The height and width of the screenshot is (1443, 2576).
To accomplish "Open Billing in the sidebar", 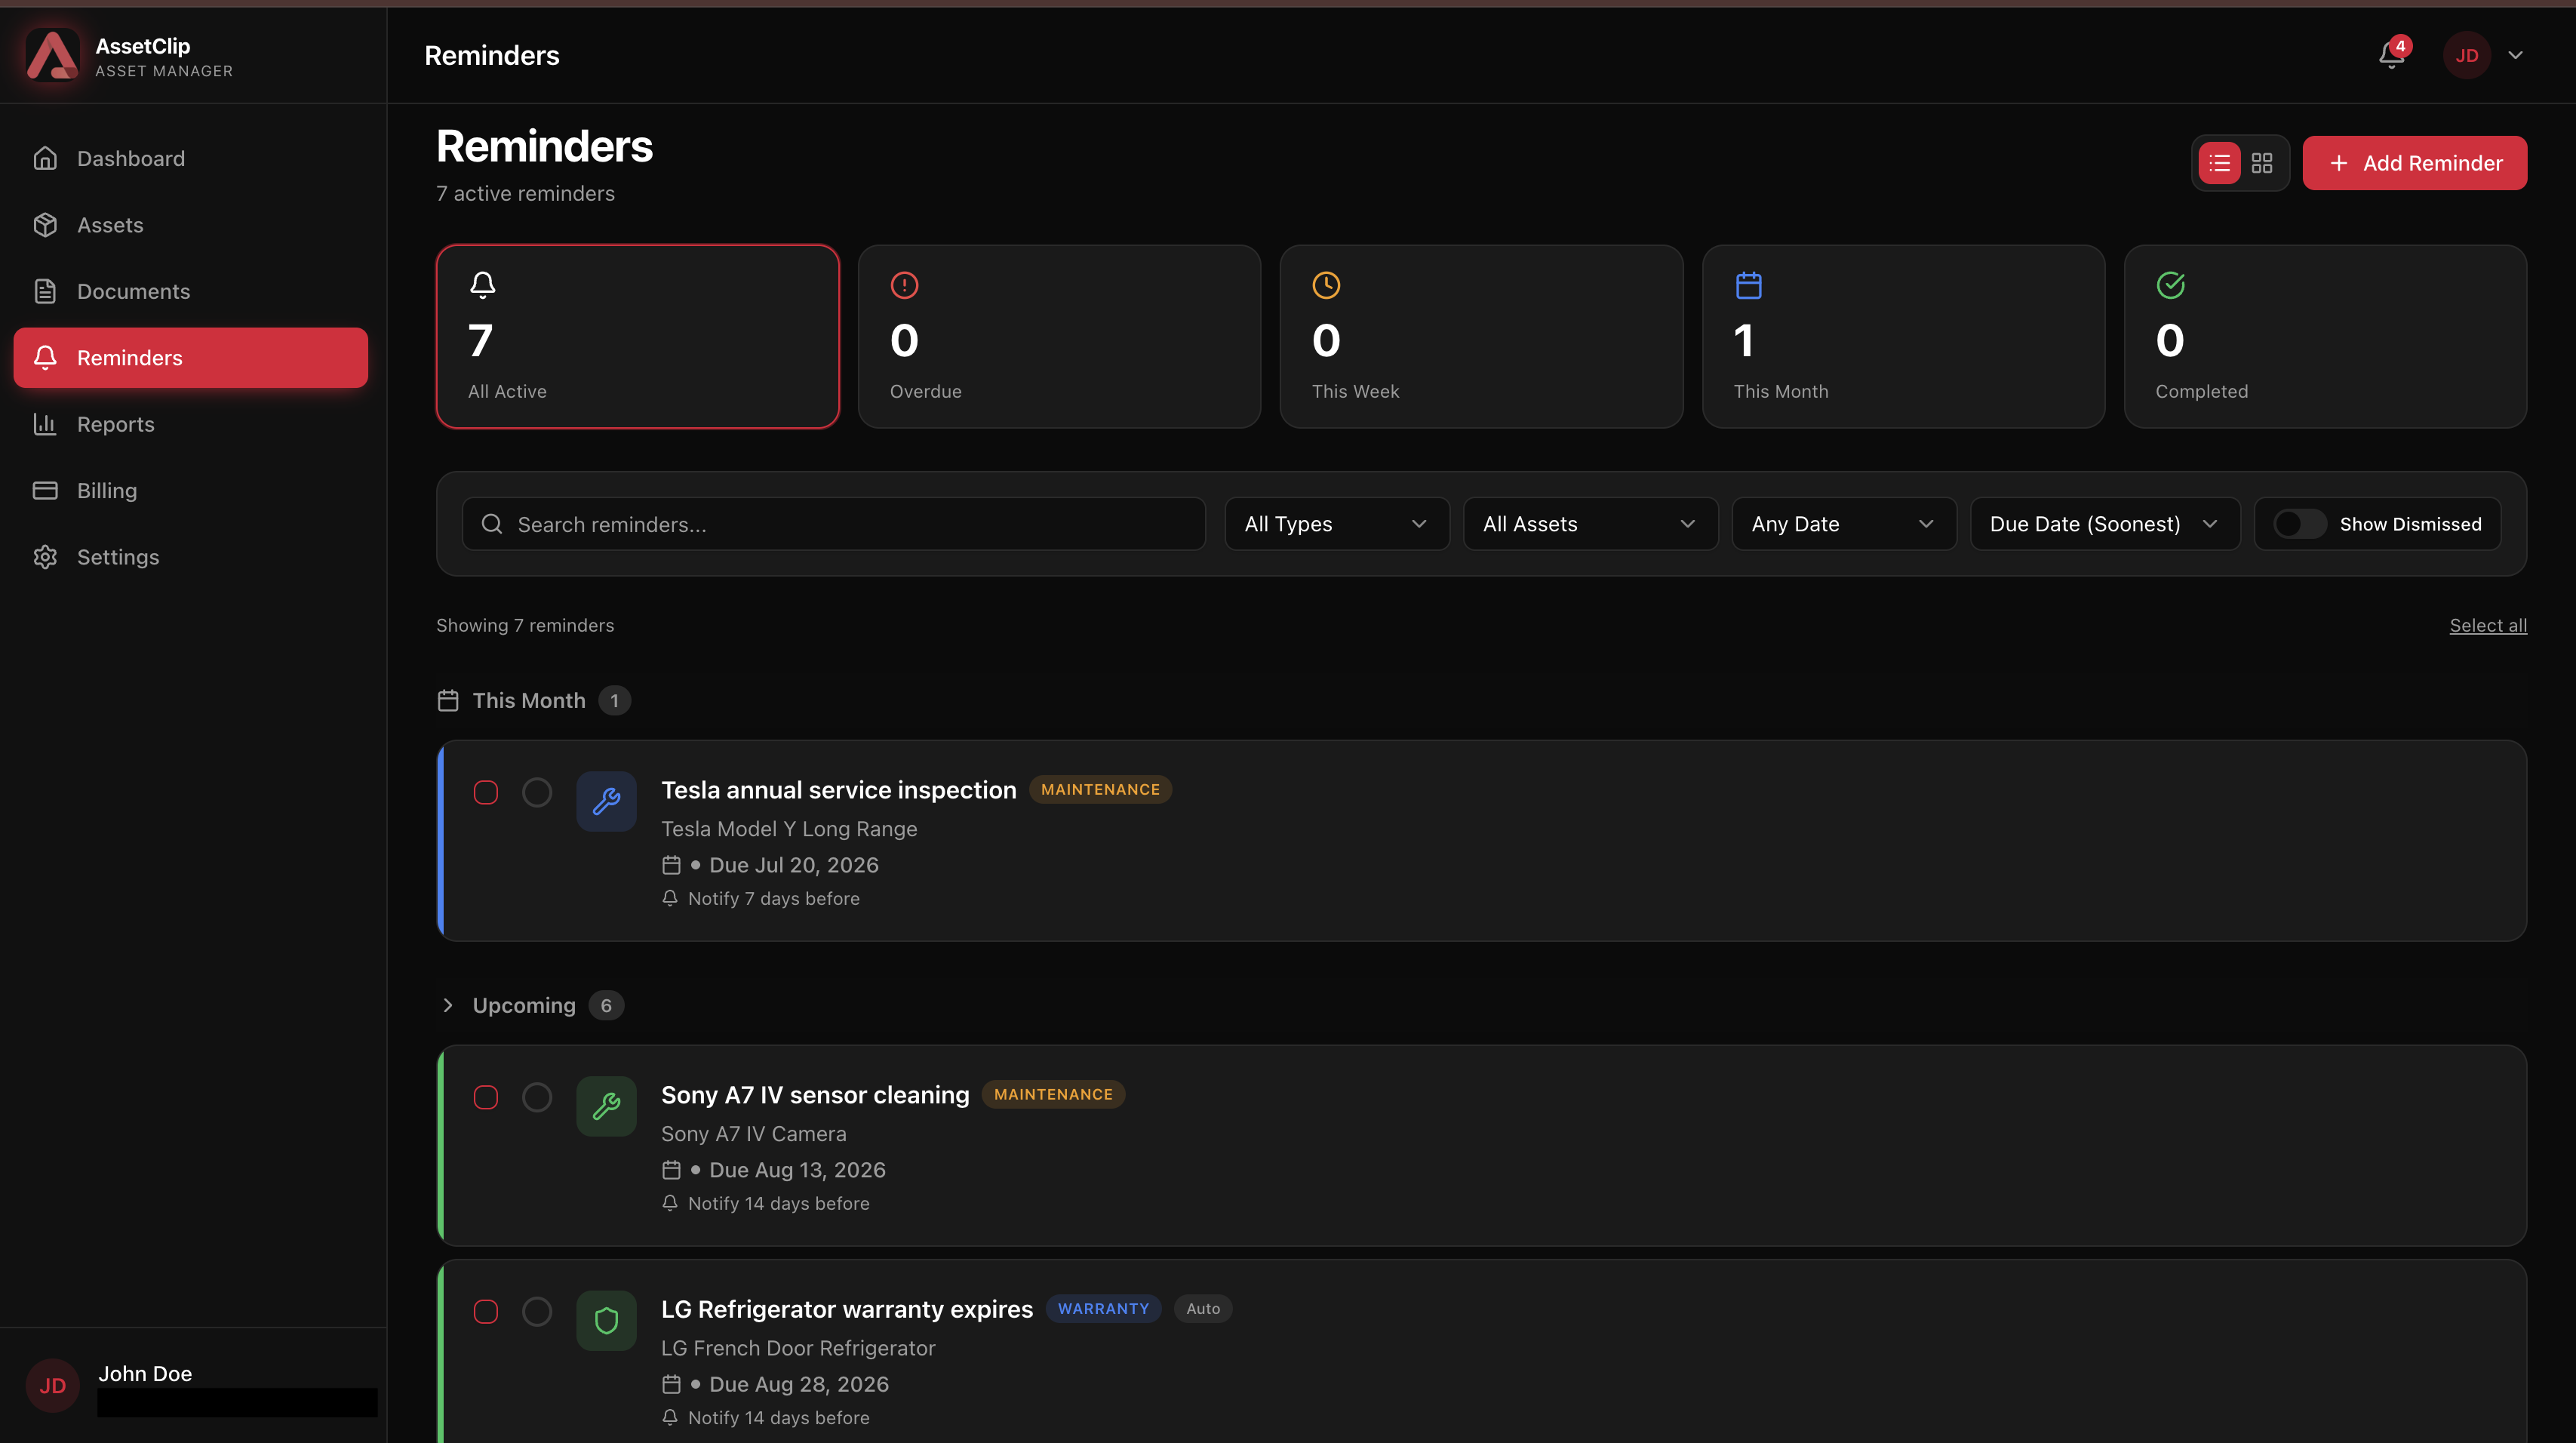I will pyautogui.click(x=191, y=491).
